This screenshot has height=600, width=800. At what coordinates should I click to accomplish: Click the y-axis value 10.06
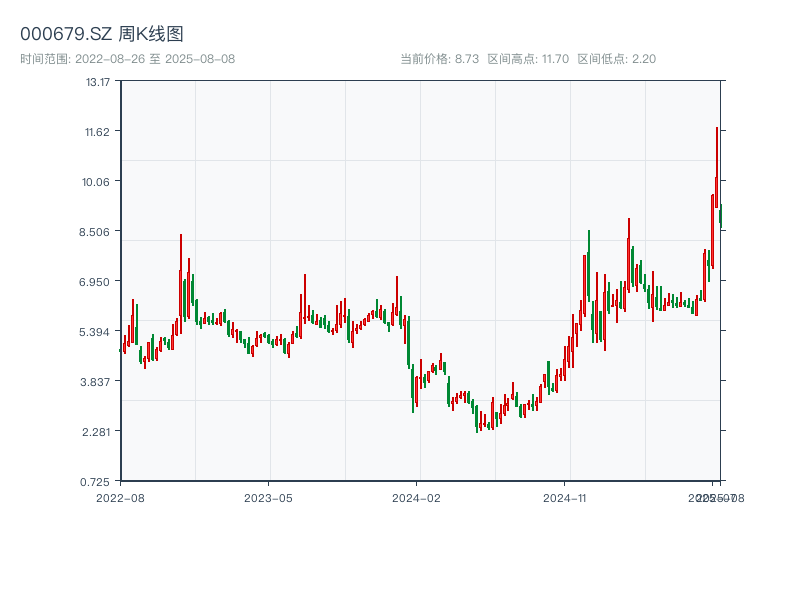[96, 182]
